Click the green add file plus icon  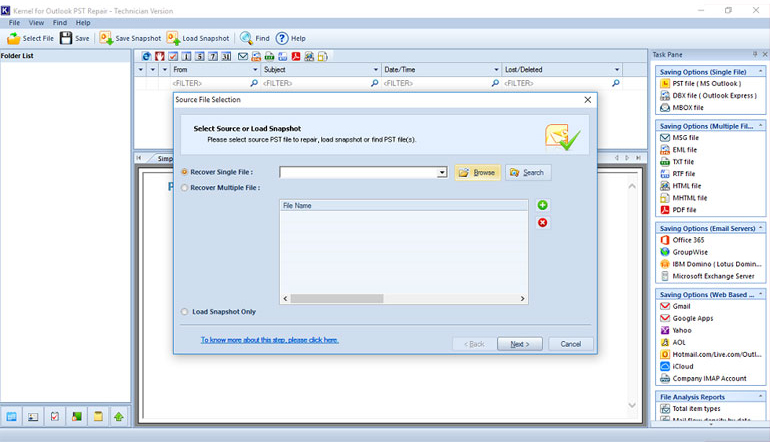[542, 205]
